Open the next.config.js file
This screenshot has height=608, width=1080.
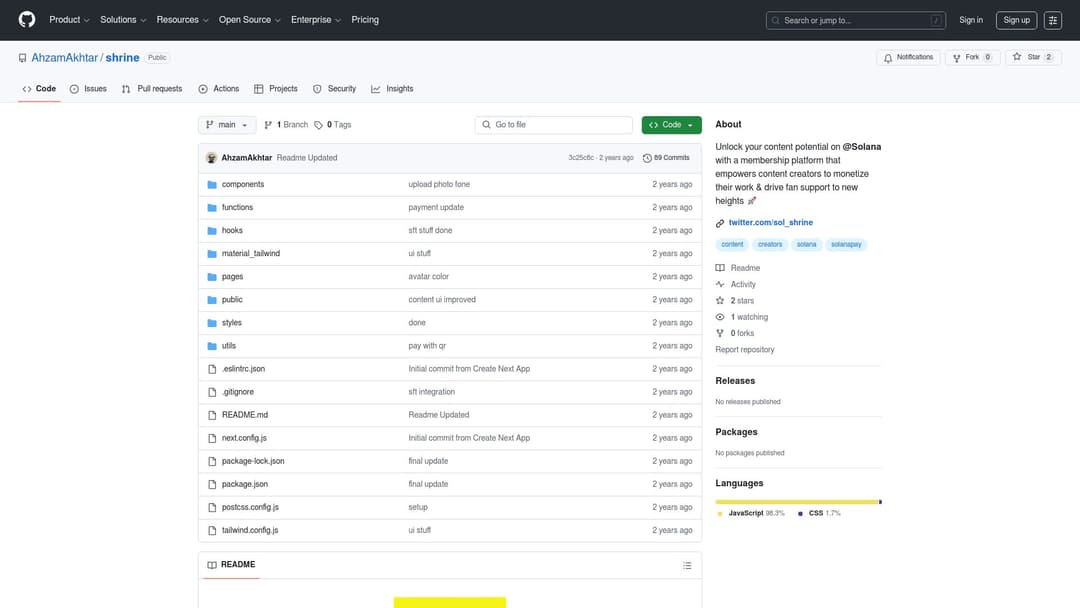point(244,438)
